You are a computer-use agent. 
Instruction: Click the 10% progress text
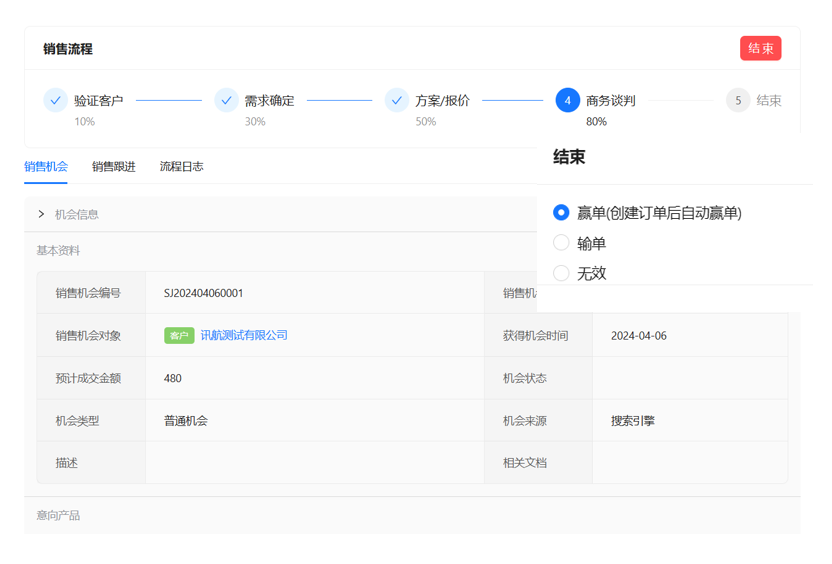(x=84, y=122)
